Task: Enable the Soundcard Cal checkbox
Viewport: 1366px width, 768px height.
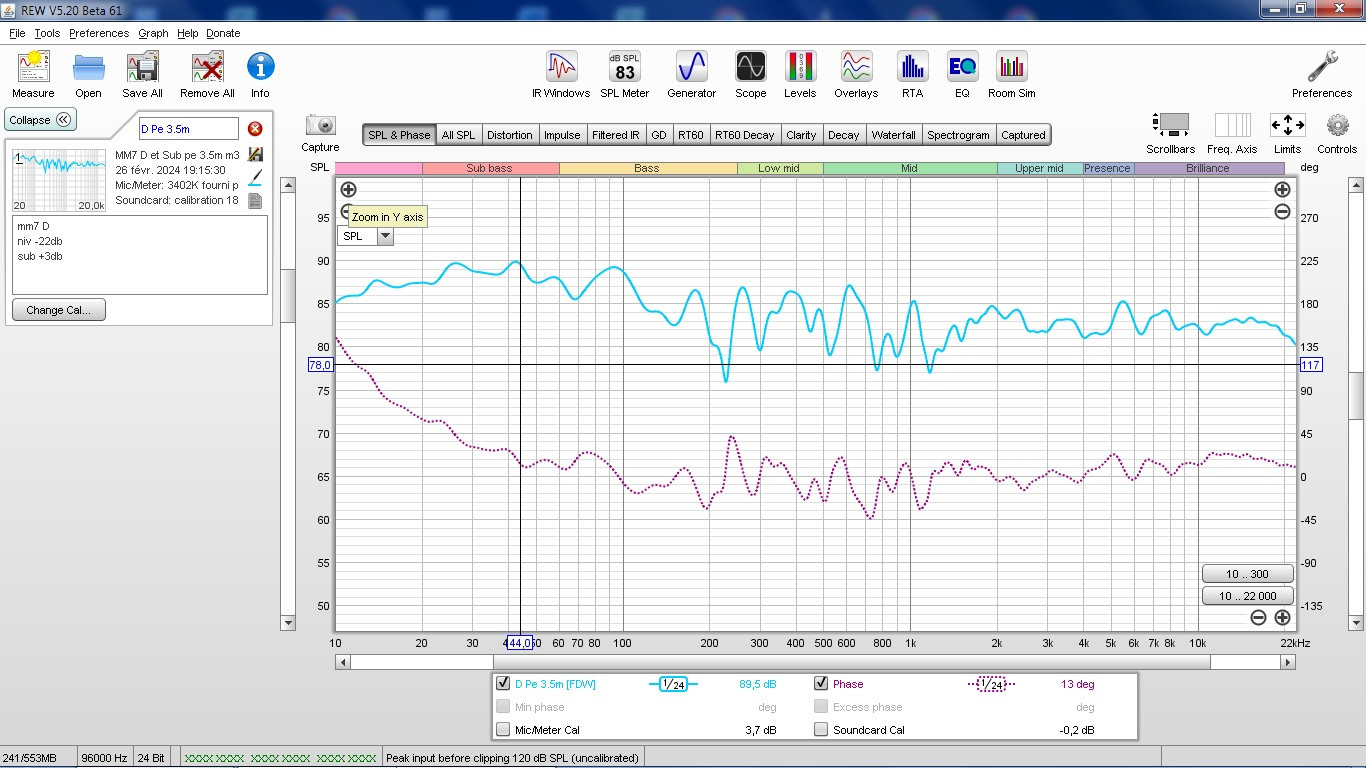Action: click(x=821, y=730)
